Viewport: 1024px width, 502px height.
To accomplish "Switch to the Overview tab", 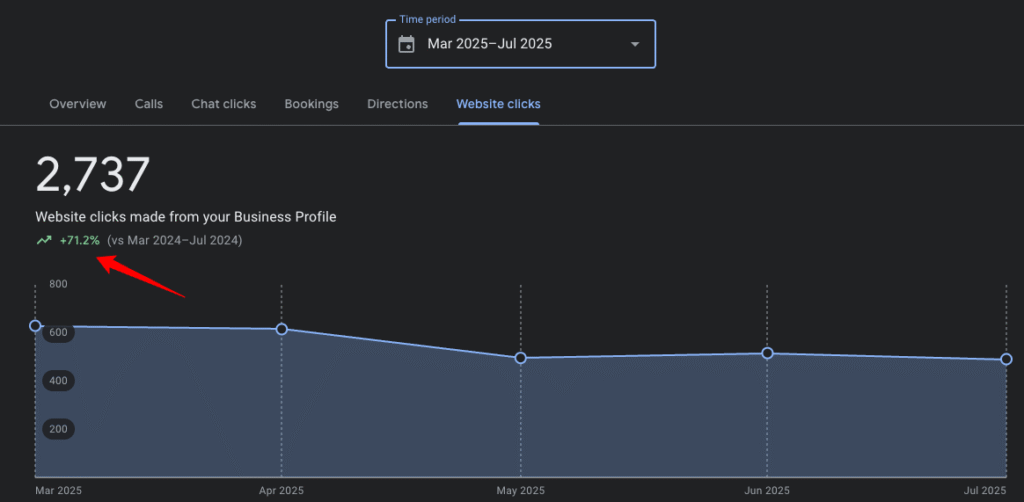I will 77,104.
